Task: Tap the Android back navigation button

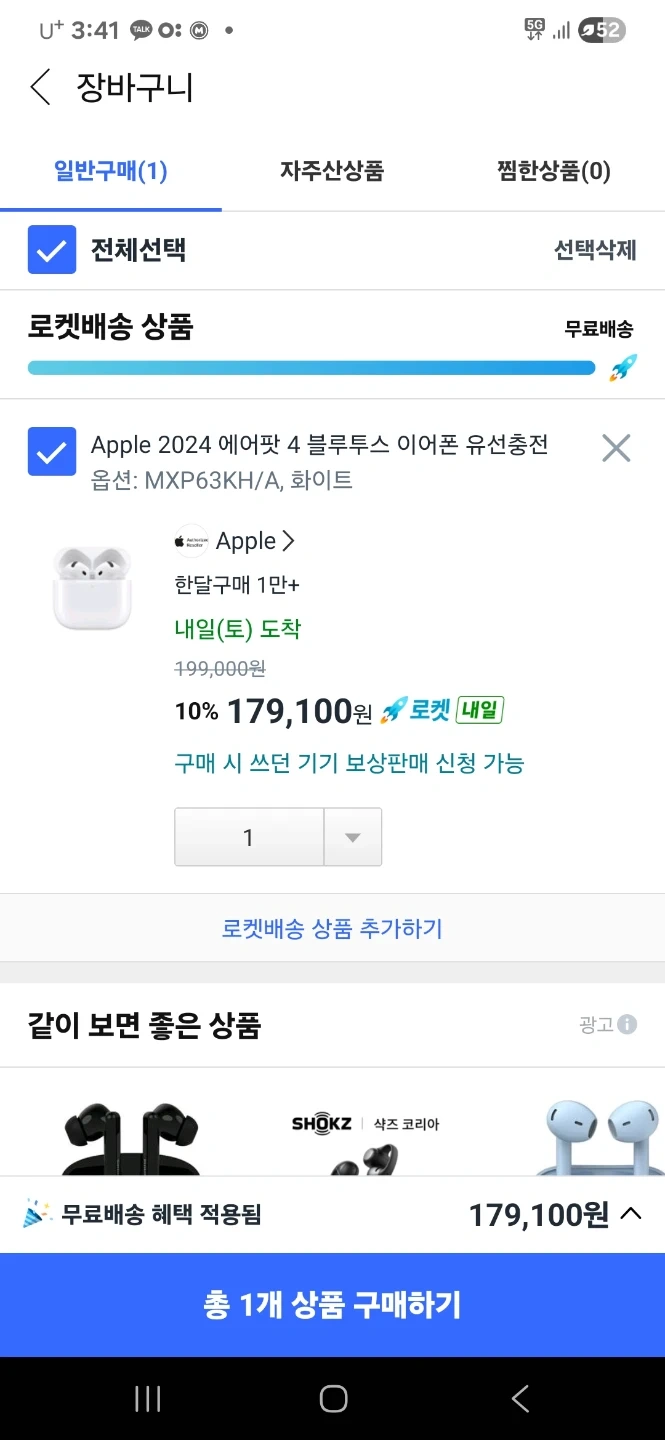Action: [519, 1399]
